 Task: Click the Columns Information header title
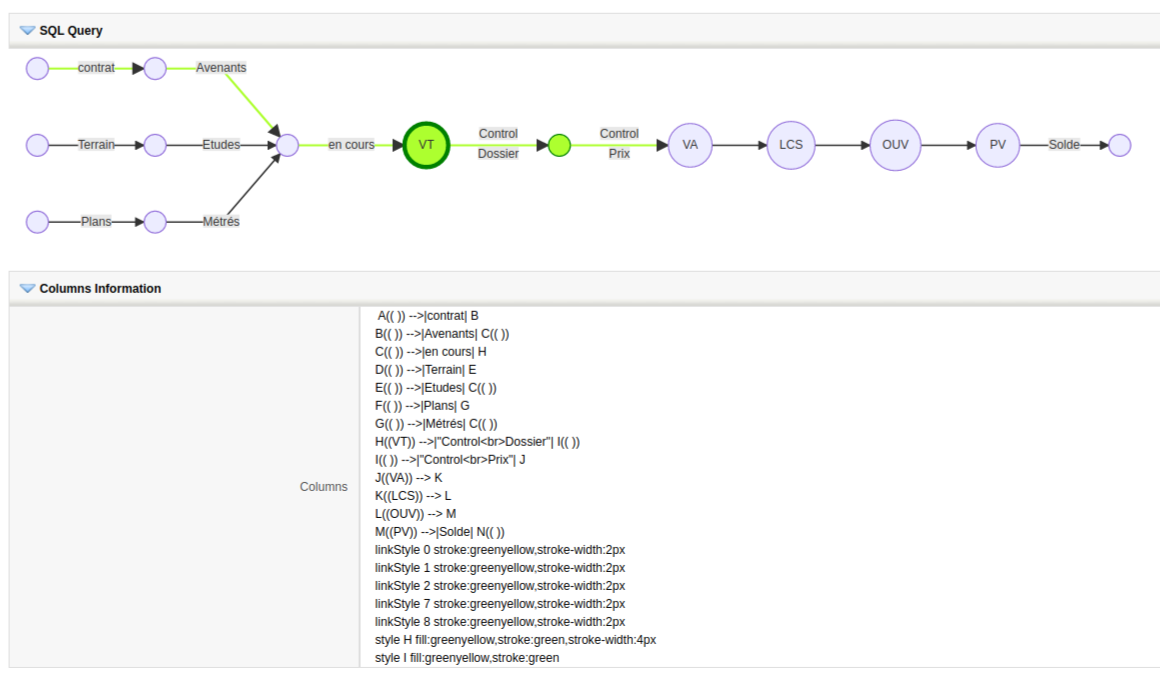(100, 288)
